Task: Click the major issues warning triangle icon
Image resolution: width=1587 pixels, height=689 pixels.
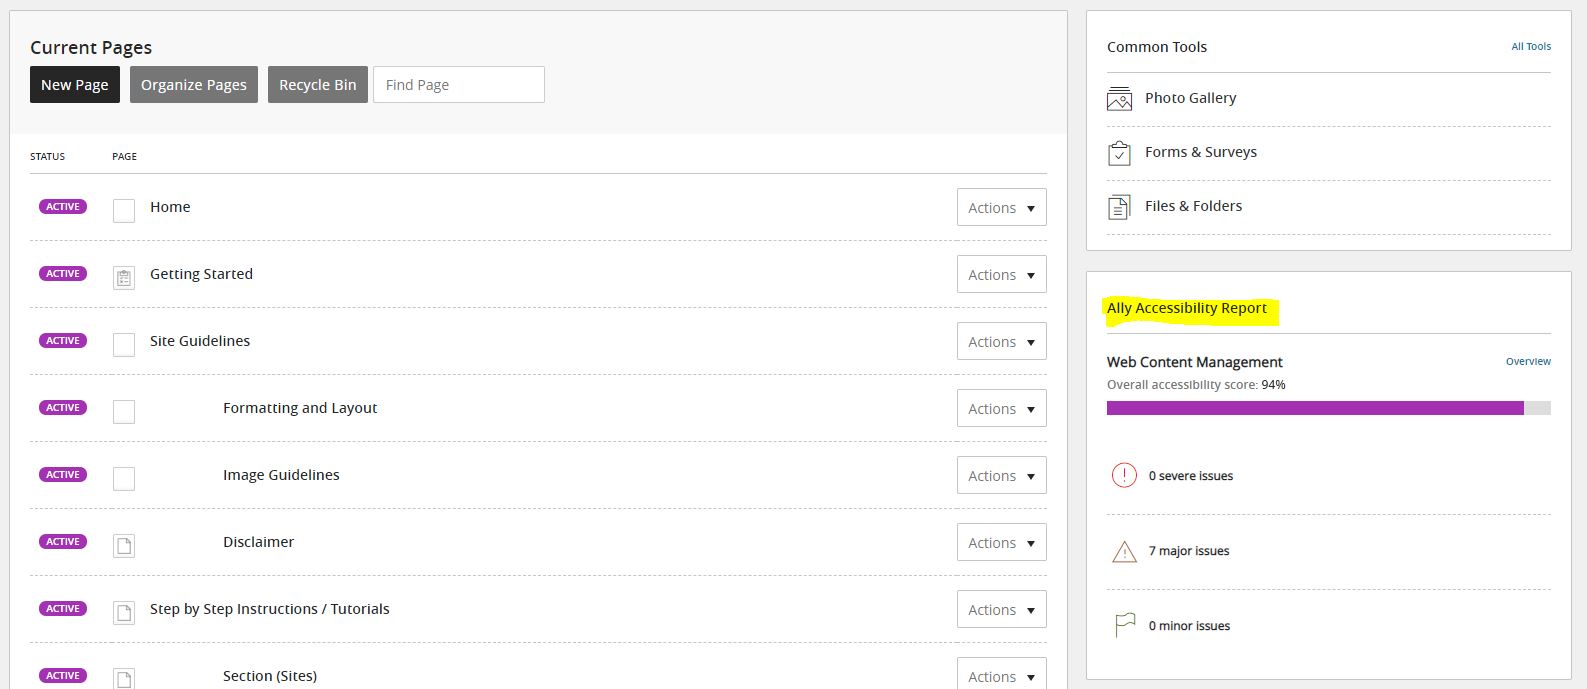Action: coord(1124,551)
